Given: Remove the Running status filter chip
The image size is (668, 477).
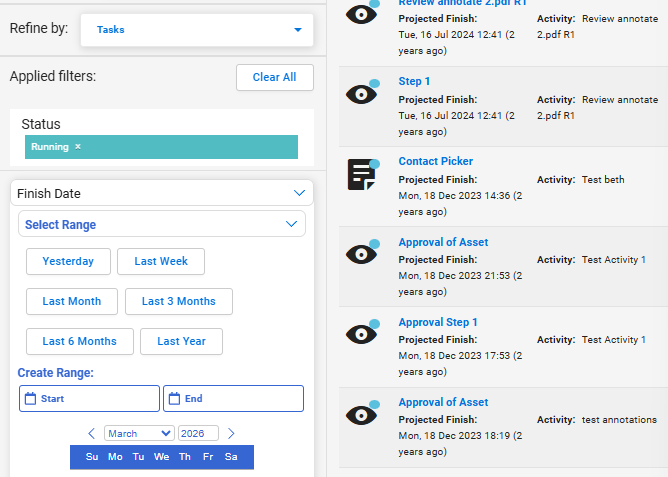Looking at the screenshot, I should [x=78, y=147].
